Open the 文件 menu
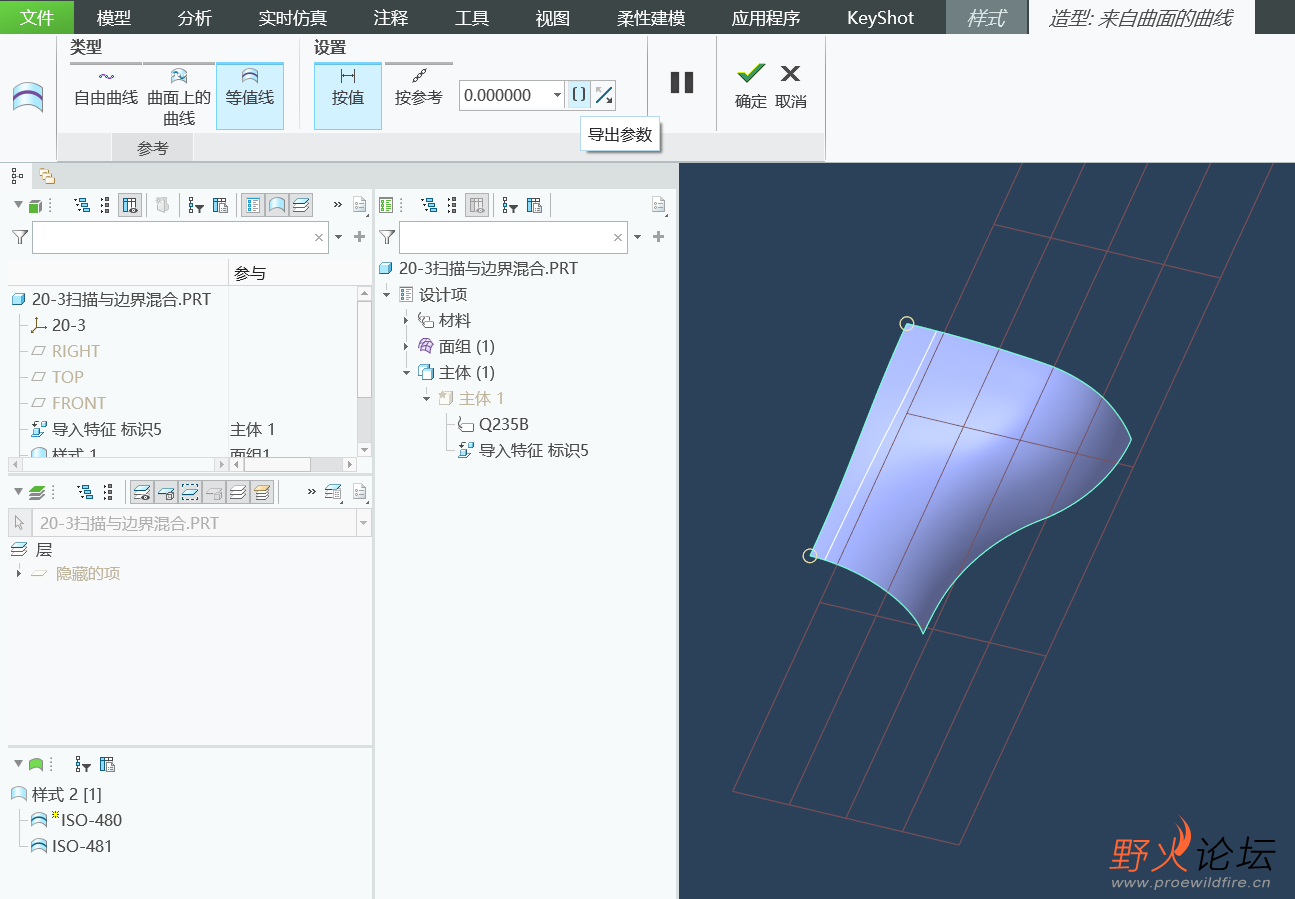Image resolution: width=1295 pixels, height=899 pixels. click(37, 18)
